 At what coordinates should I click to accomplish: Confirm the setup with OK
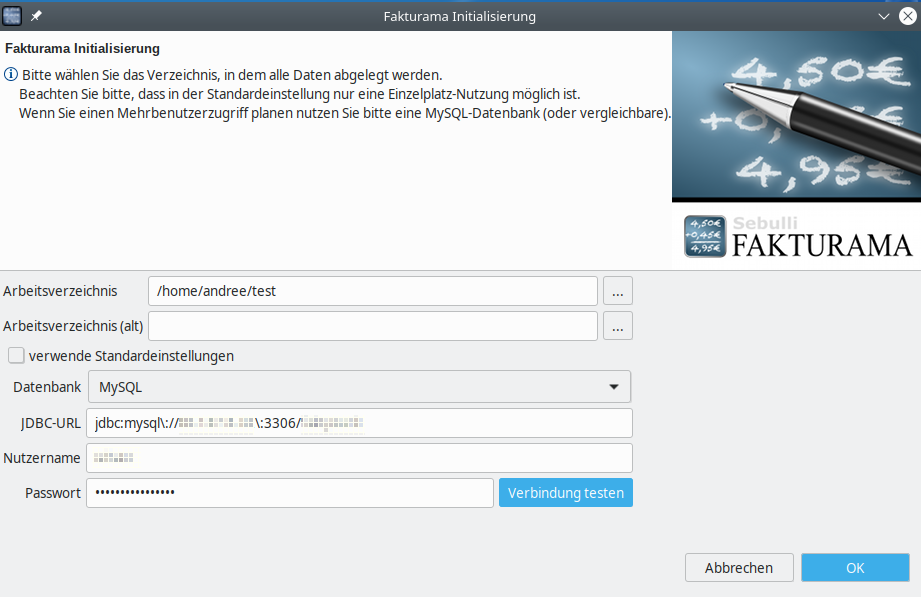pos(855,568)
